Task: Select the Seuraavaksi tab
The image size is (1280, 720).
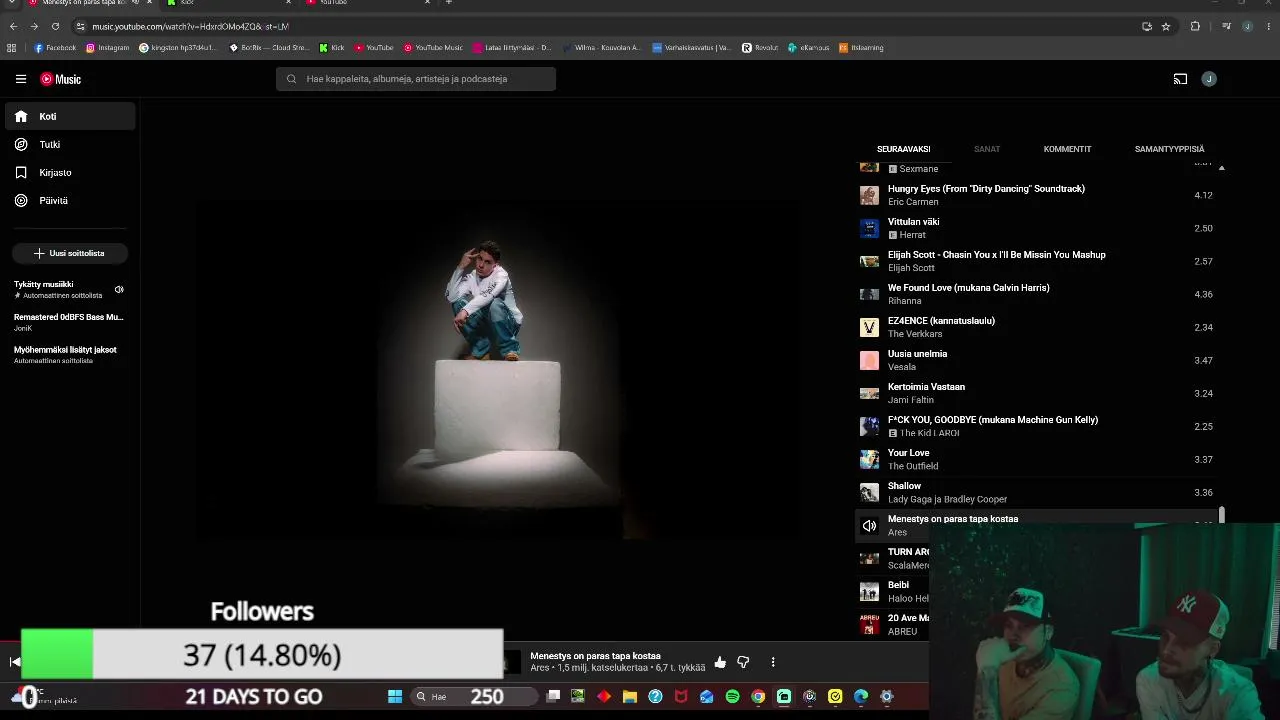Action: 903,149
